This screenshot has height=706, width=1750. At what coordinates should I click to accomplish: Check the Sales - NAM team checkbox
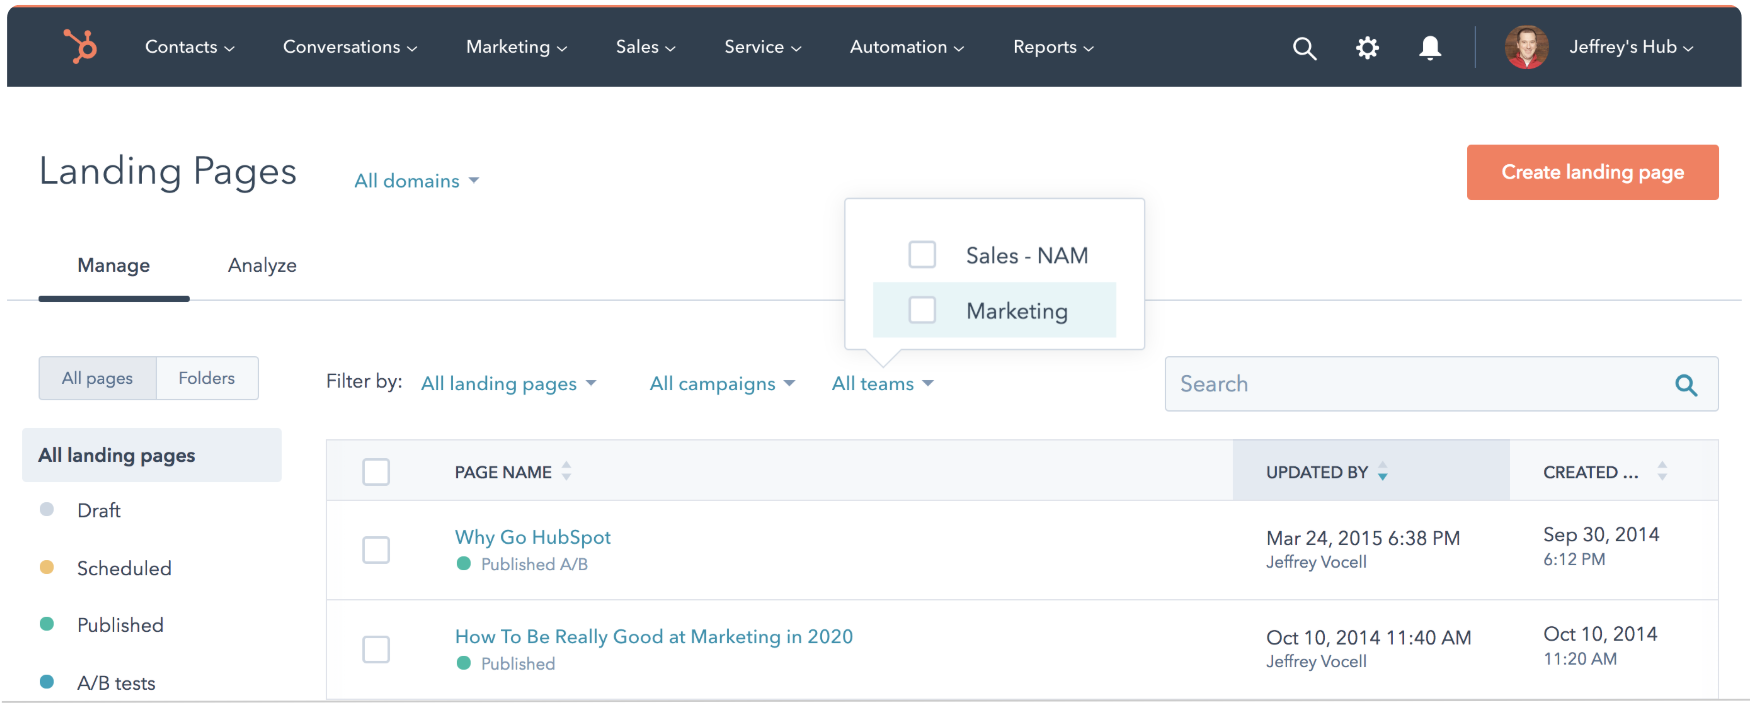(922, 255)
